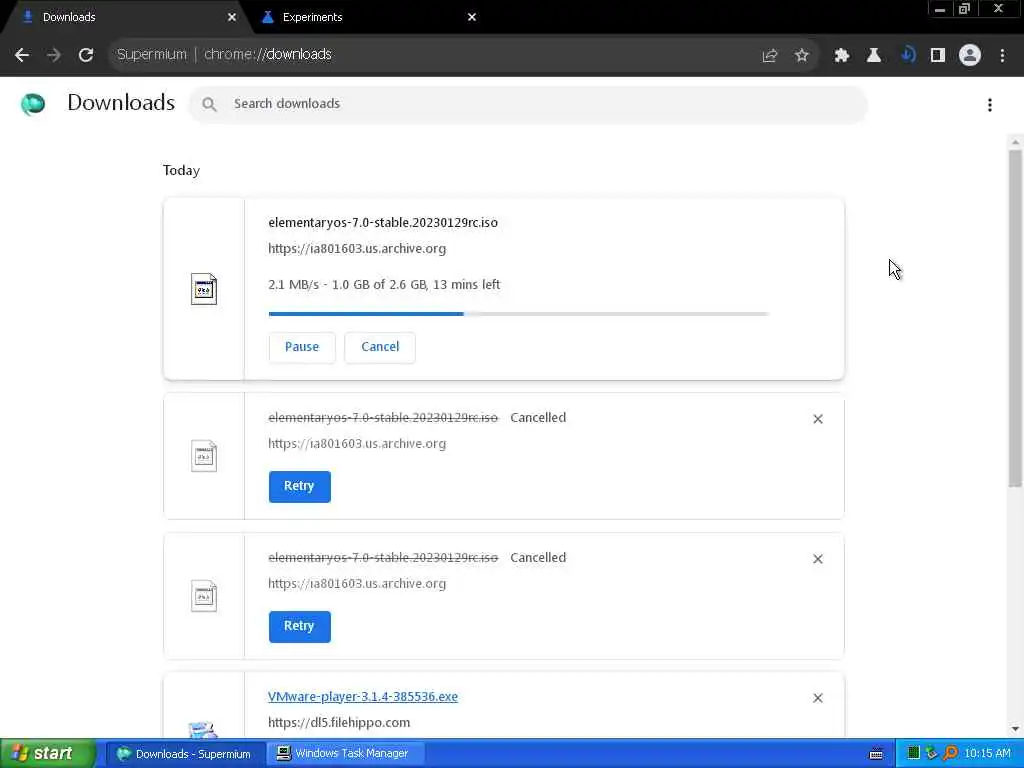This screenshot has width=1024, height=768.
Task: Remove second cancelled download from list
Action: (818, 559)
